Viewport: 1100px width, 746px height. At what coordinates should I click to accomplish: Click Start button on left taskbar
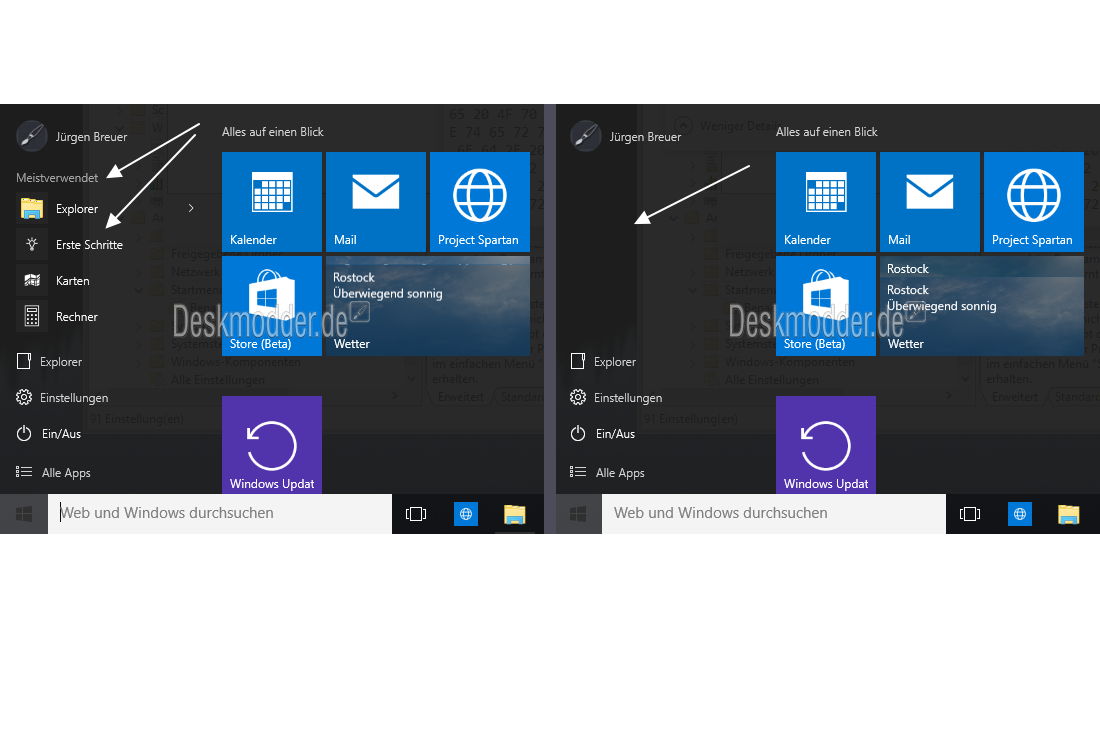24,514
